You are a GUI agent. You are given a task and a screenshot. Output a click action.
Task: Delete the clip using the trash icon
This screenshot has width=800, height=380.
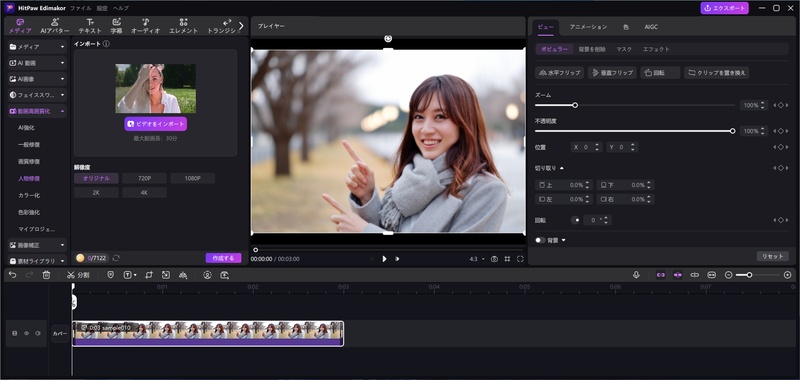[46, 275]
